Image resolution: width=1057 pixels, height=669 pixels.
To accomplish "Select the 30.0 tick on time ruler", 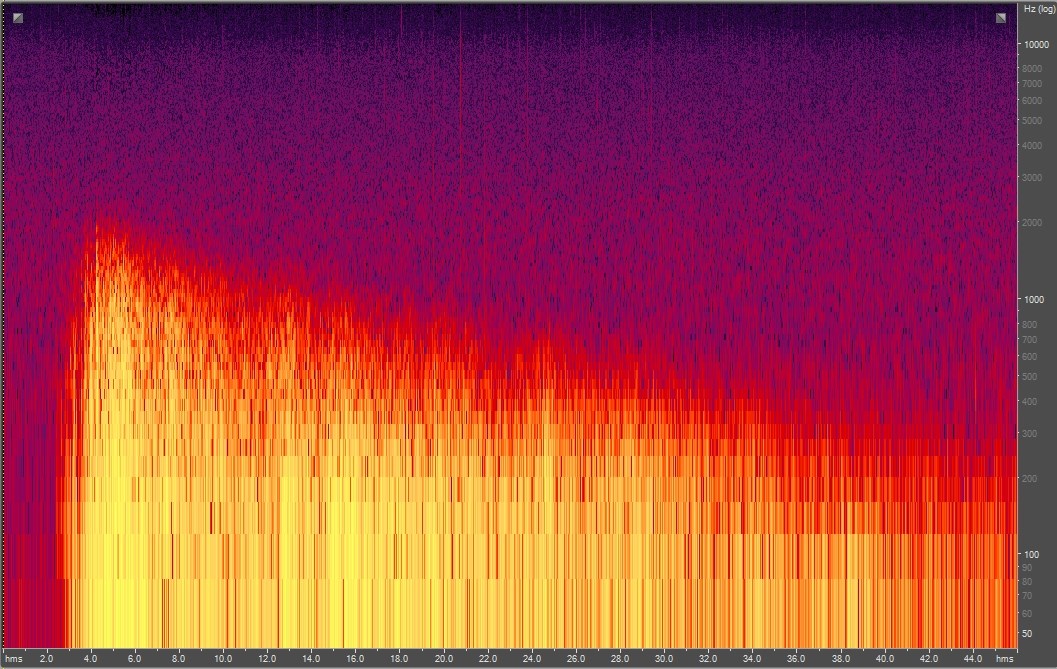I will 664,659.
